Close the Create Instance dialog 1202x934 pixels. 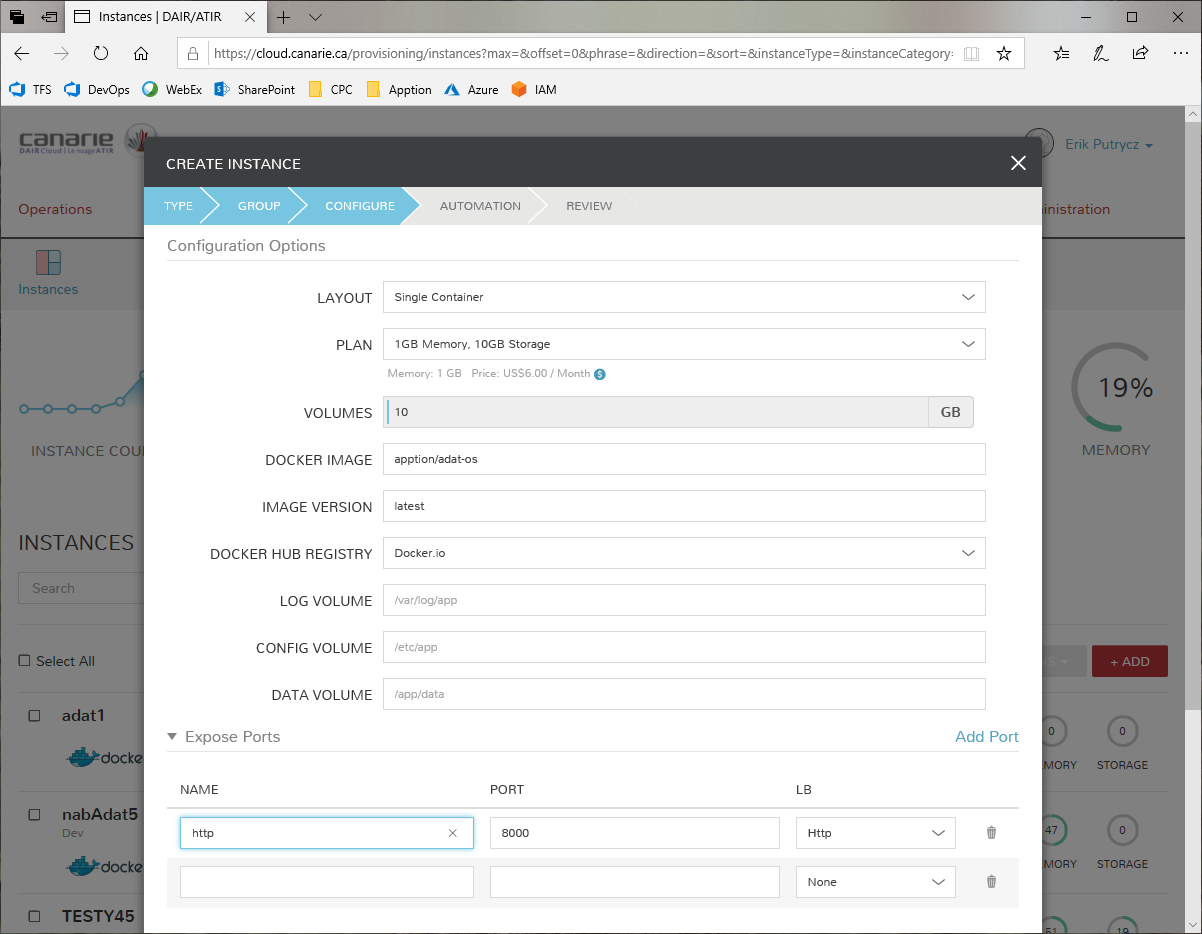(x=1018, y=163)
